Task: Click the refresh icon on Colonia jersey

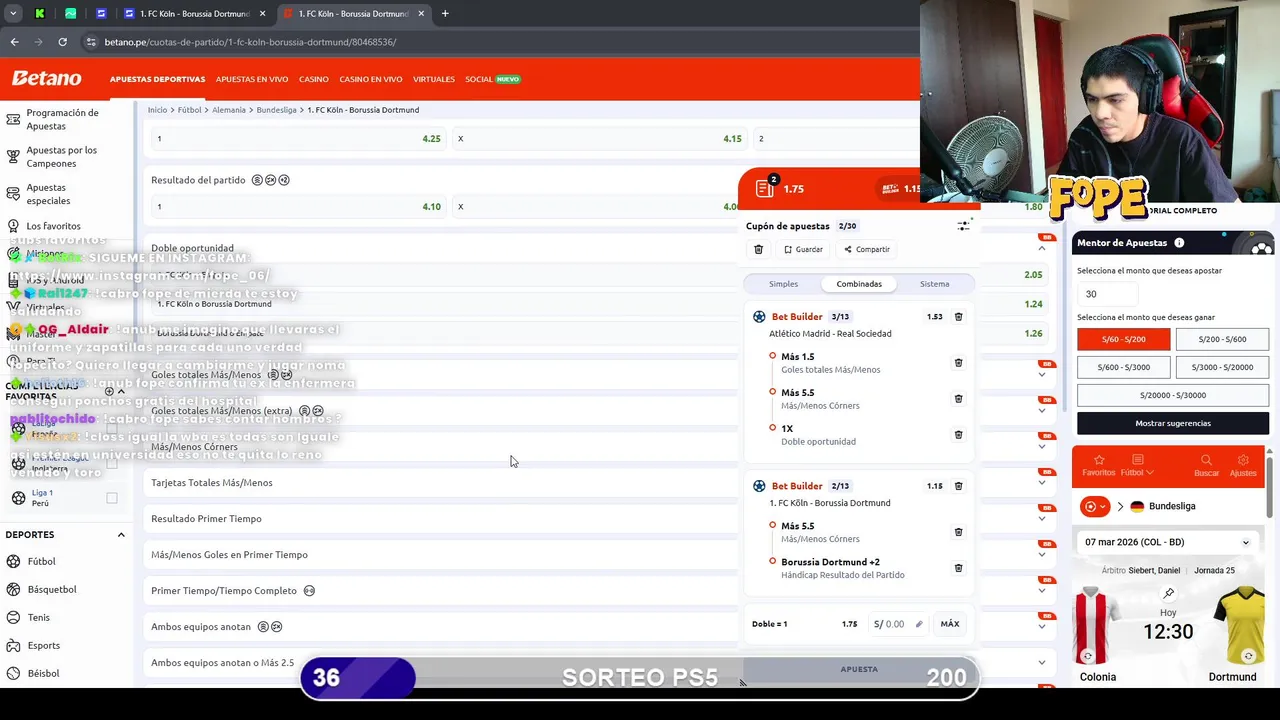Action: tap(1088, 657)
